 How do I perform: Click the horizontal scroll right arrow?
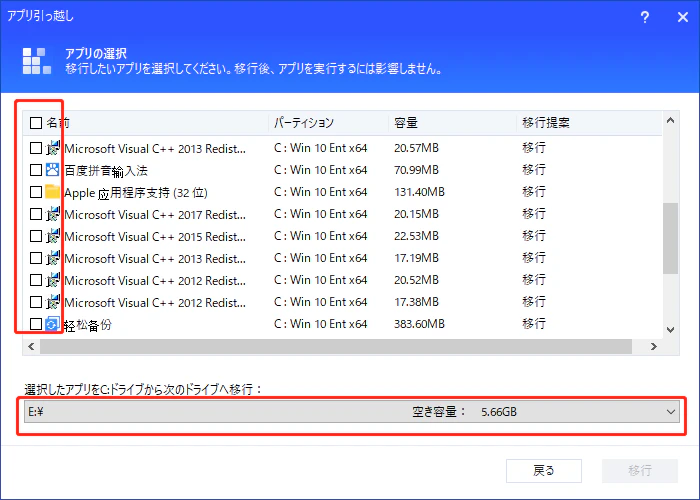[654, 346]
